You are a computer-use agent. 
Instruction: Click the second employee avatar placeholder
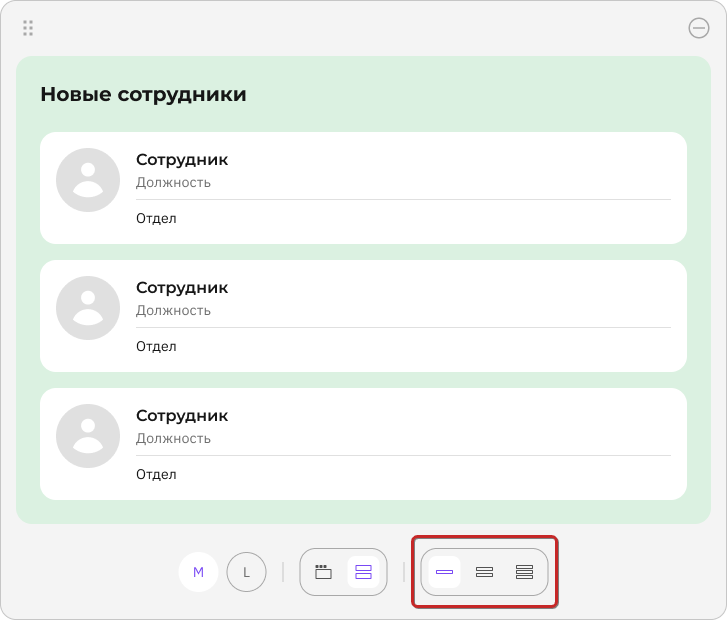[88, 308]
